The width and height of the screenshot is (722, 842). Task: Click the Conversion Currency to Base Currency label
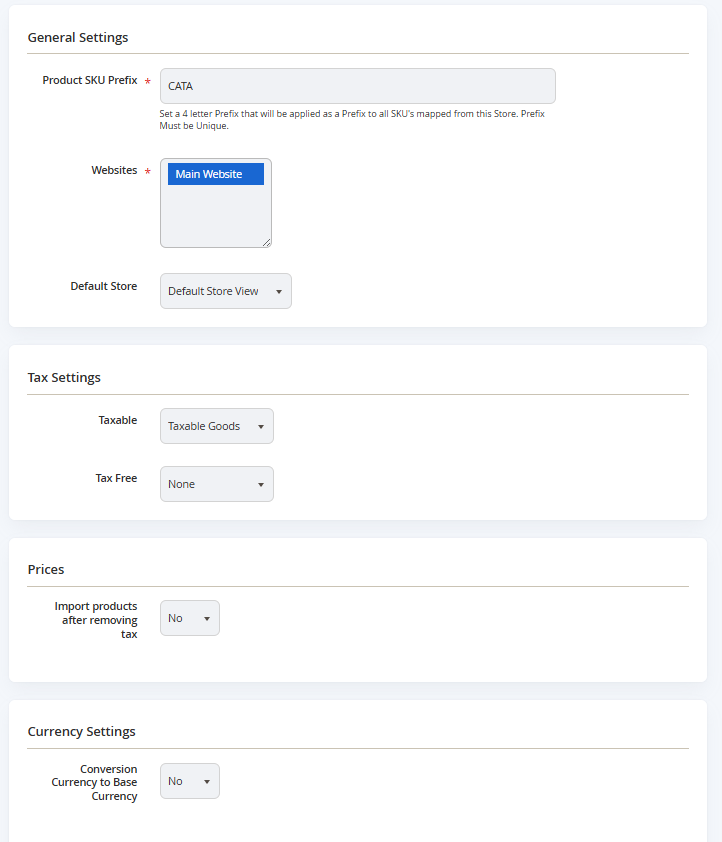point(94,782)
